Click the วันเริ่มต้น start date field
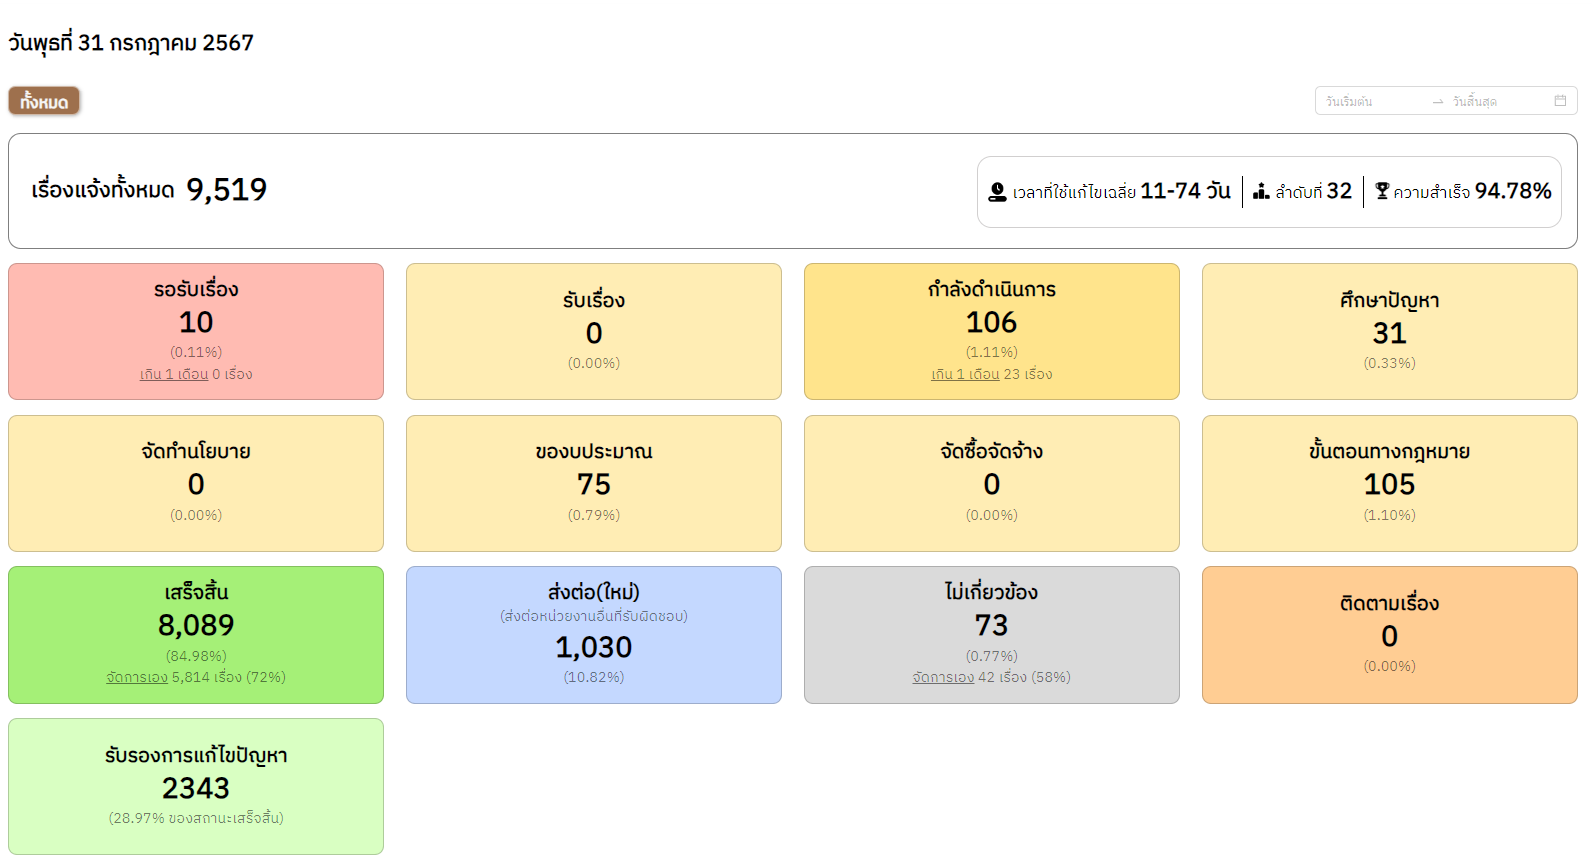This screenshot has width=1592, height=860. pos(1369,102)
